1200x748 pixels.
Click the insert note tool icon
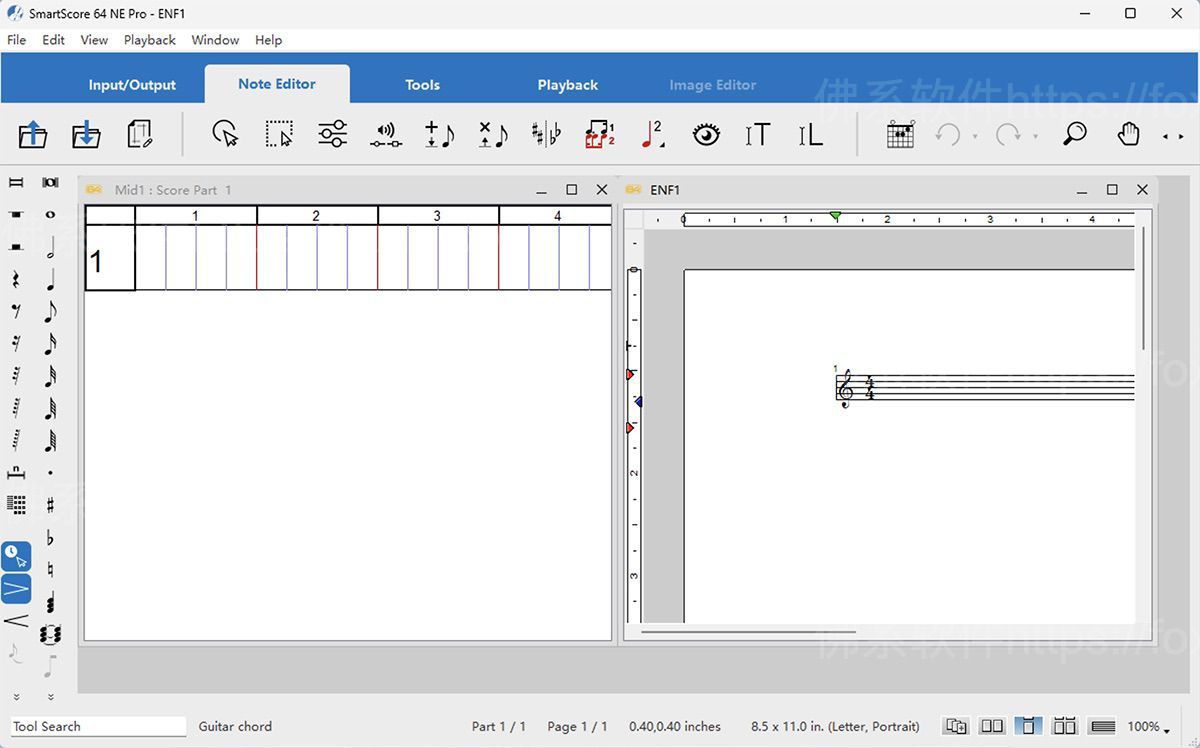tap(439, 134)
